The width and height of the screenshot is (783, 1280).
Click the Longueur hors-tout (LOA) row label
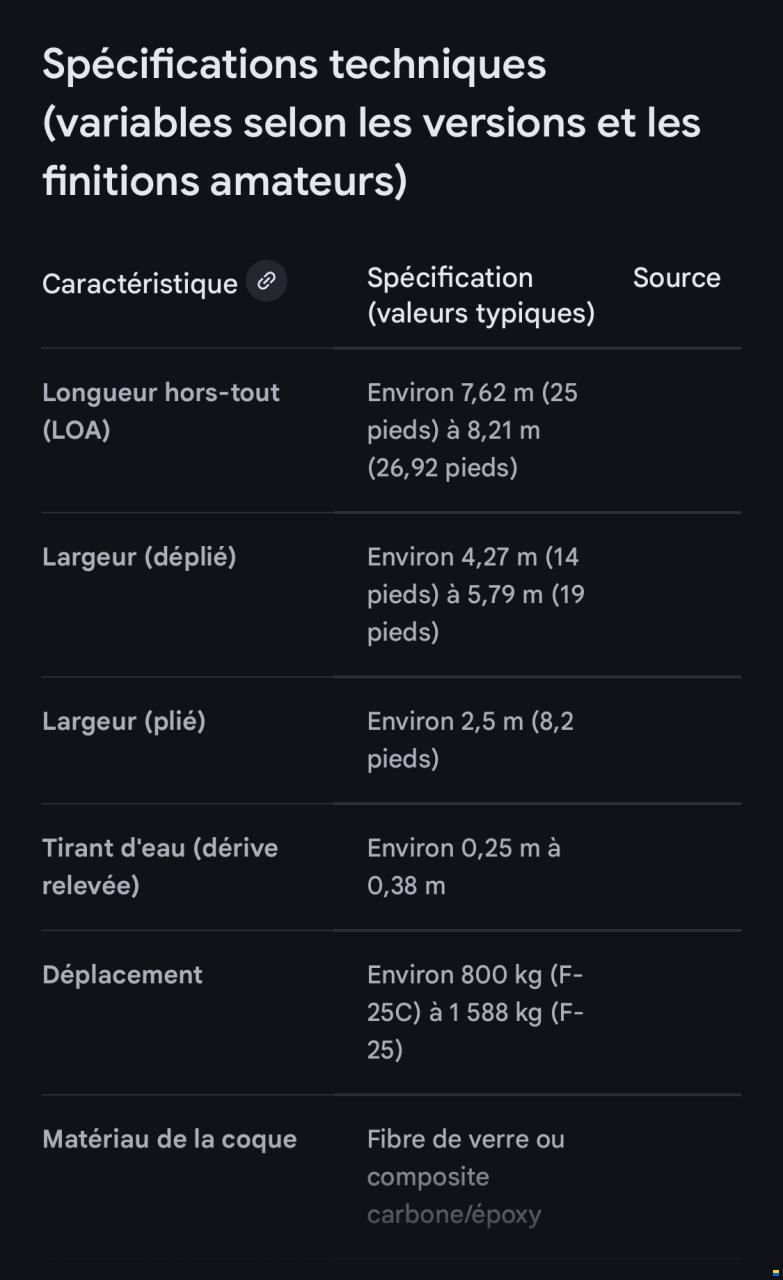click(160, 411)
